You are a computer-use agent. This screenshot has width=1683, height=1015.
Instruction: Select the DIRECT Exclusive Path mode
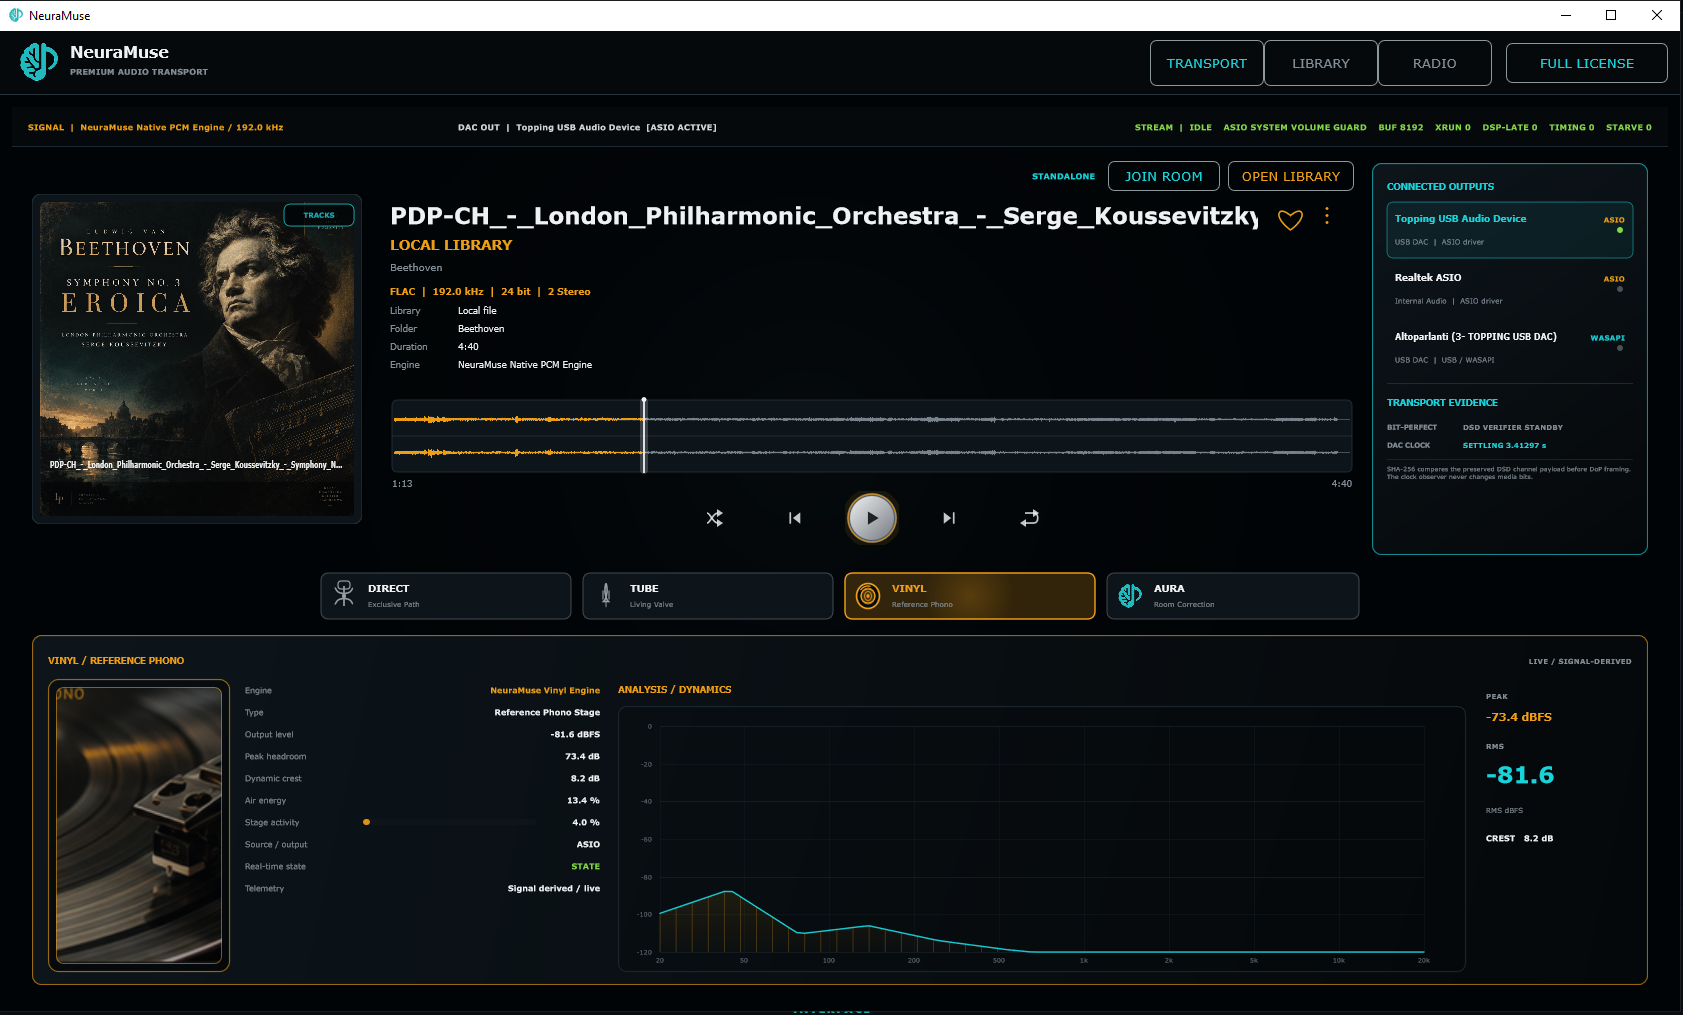click(x=446, y=596)
